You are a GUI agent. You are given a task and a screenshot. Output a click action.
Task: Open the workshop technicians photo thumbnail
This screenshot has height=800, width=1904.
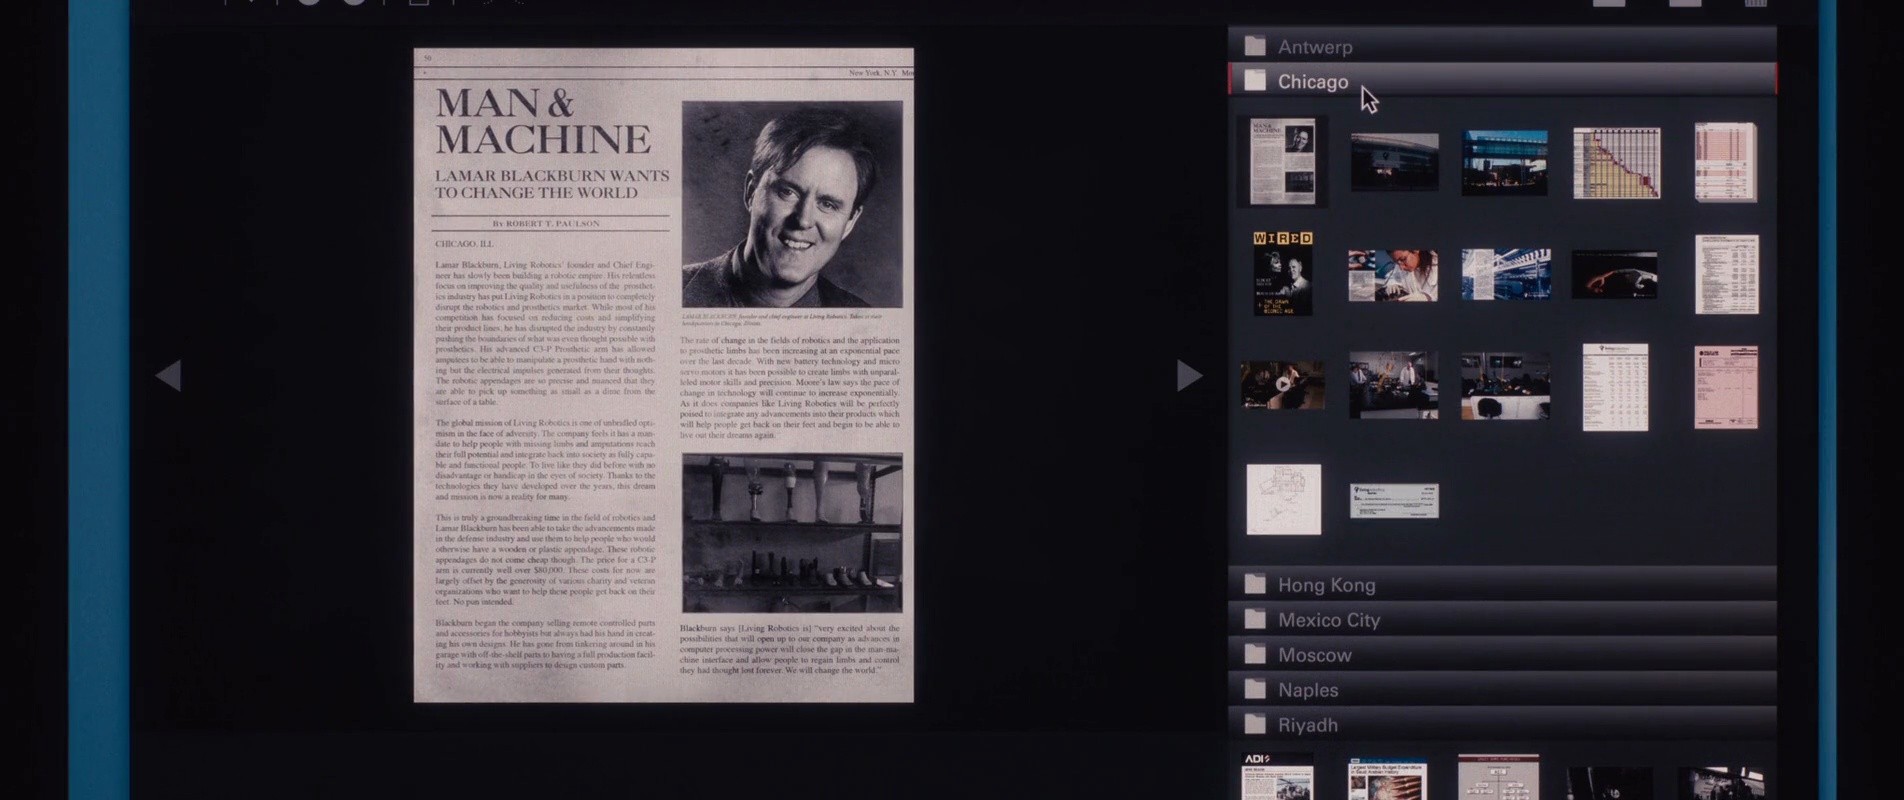click(1393, 385)
